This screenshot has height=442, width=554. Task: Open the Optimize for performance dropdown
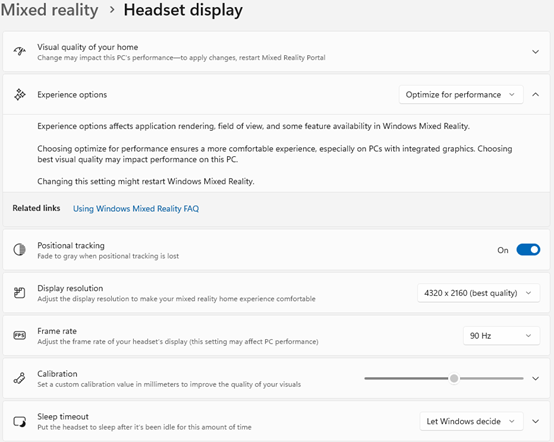point(461,95)
